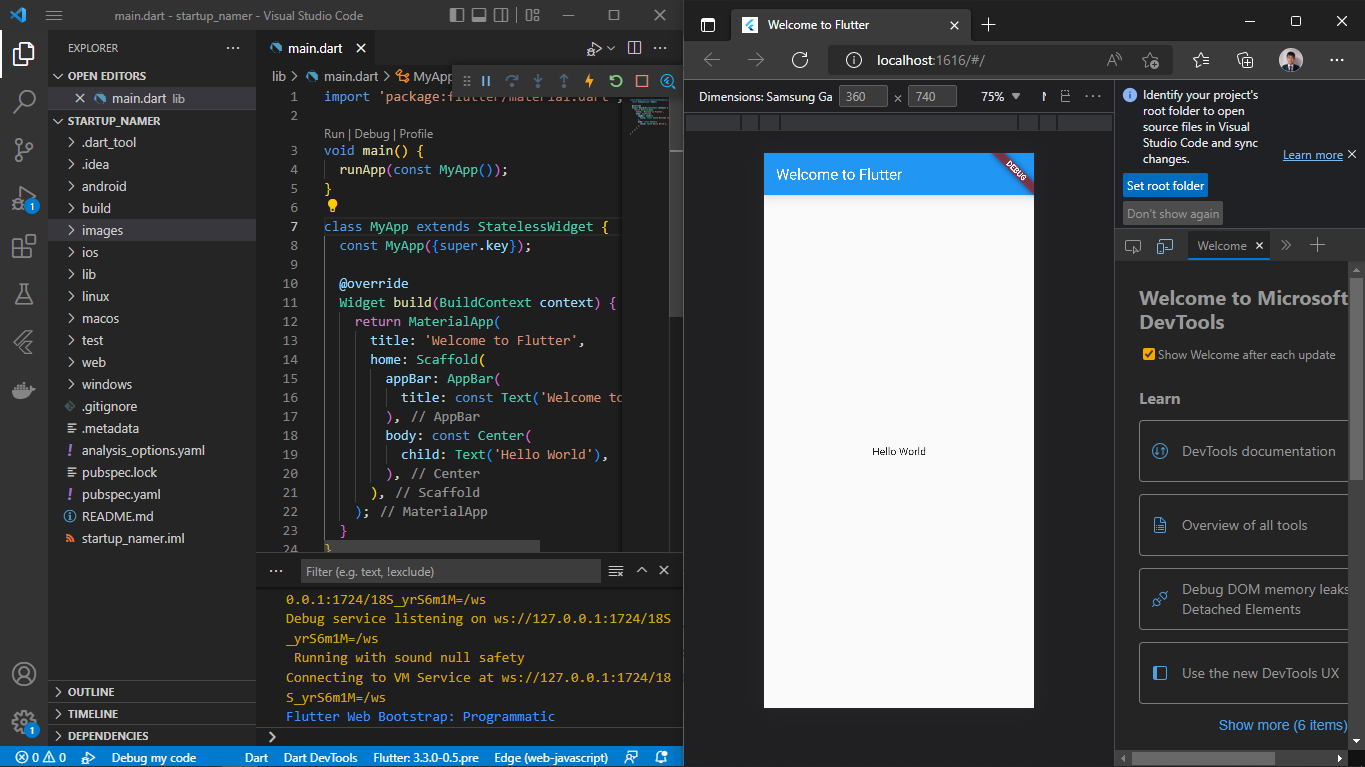The height and width of the screenshot is (767, 1365).
Task: Open the Explorer more actions menu
Action: tap(233, 48)
